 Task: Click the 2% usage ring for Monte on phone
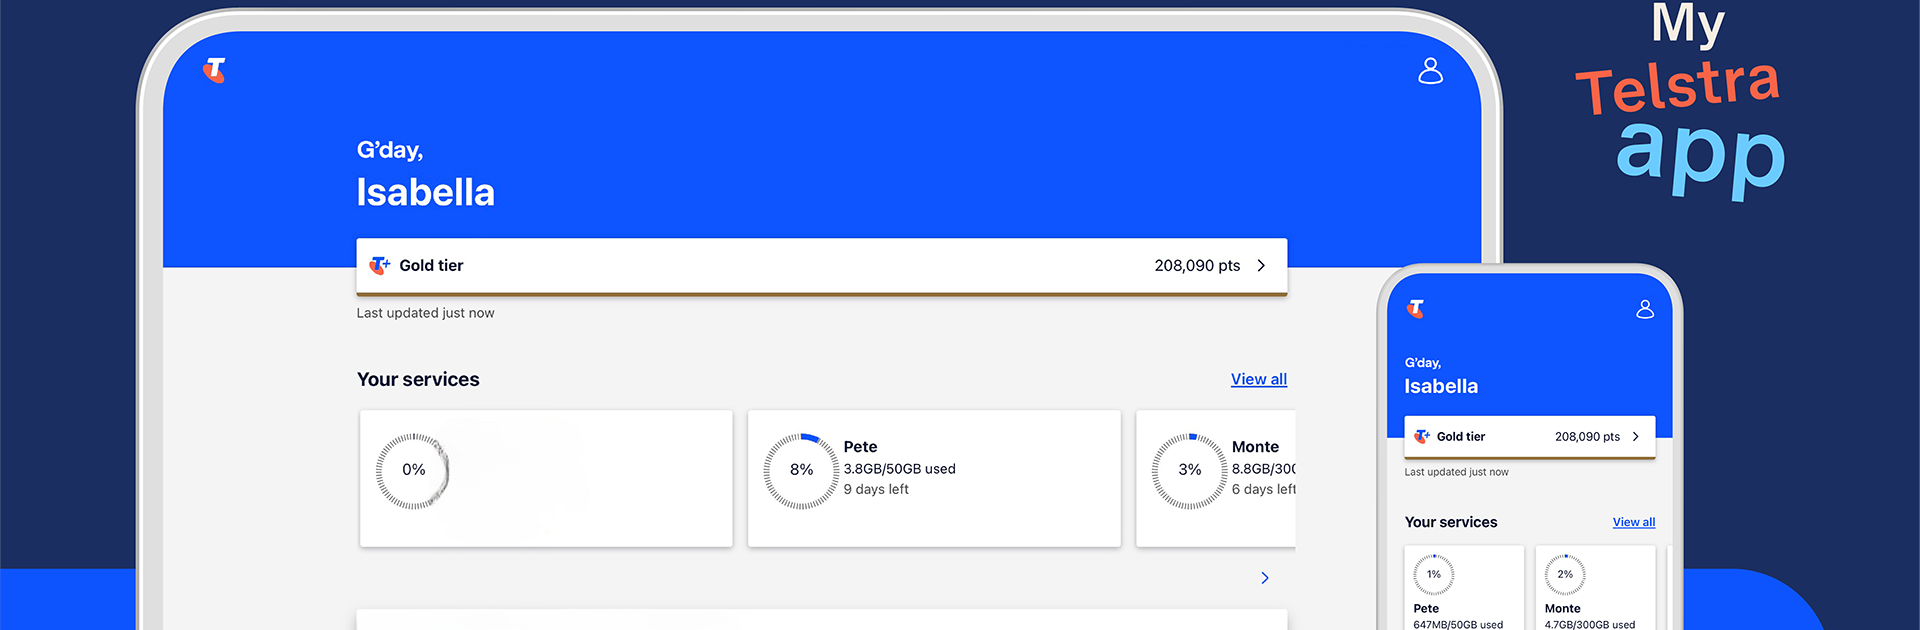pos(1565,574)
